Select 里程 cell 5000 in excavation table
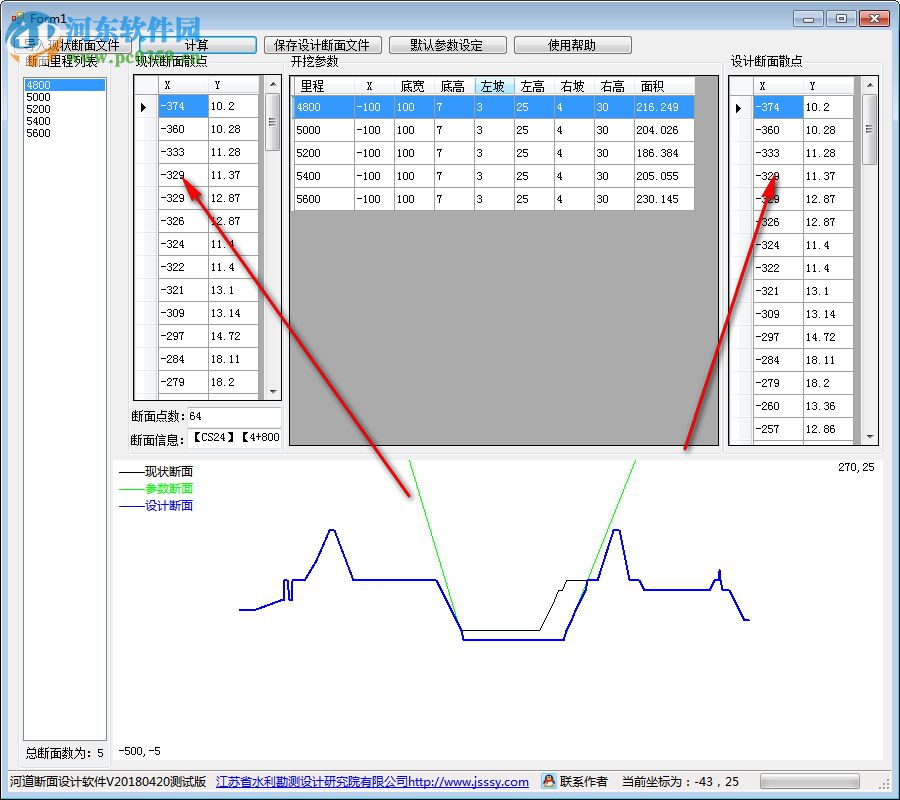Viewport: 900px width, 800px height. click(x=324, y=130)
